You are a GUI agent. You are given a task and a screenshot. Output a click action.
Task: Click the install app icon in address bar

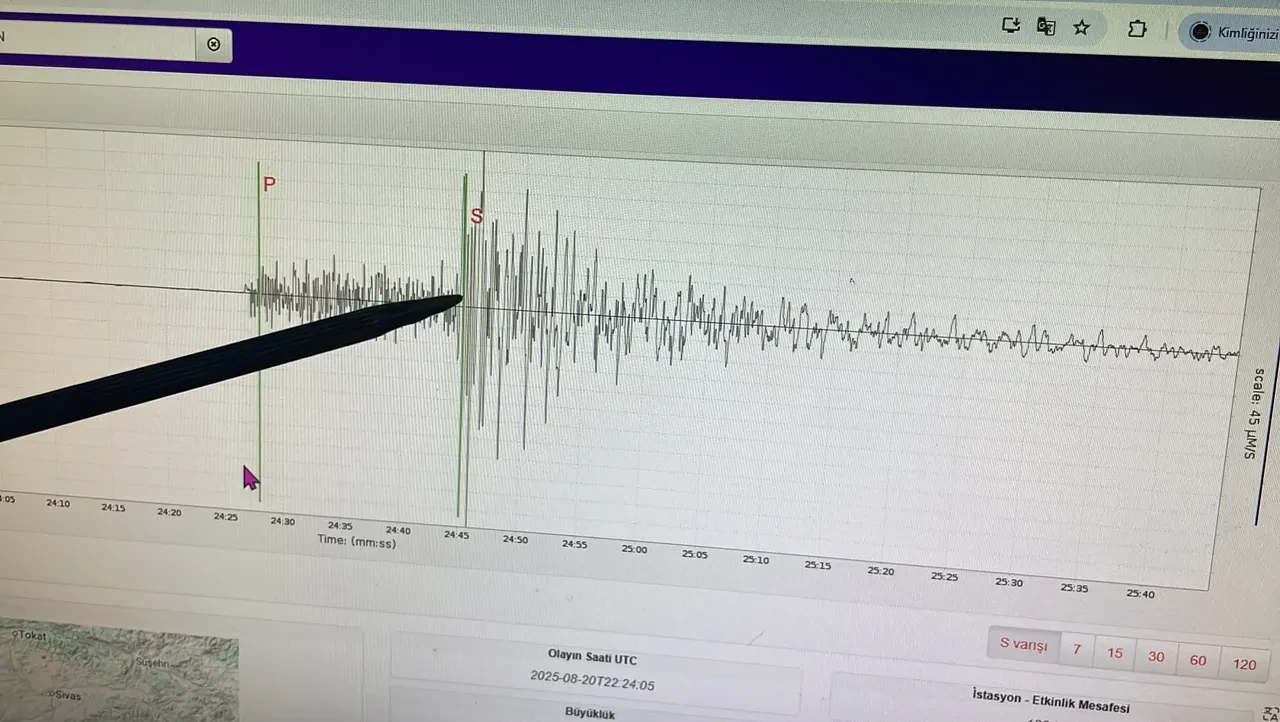coord(1011,26)
